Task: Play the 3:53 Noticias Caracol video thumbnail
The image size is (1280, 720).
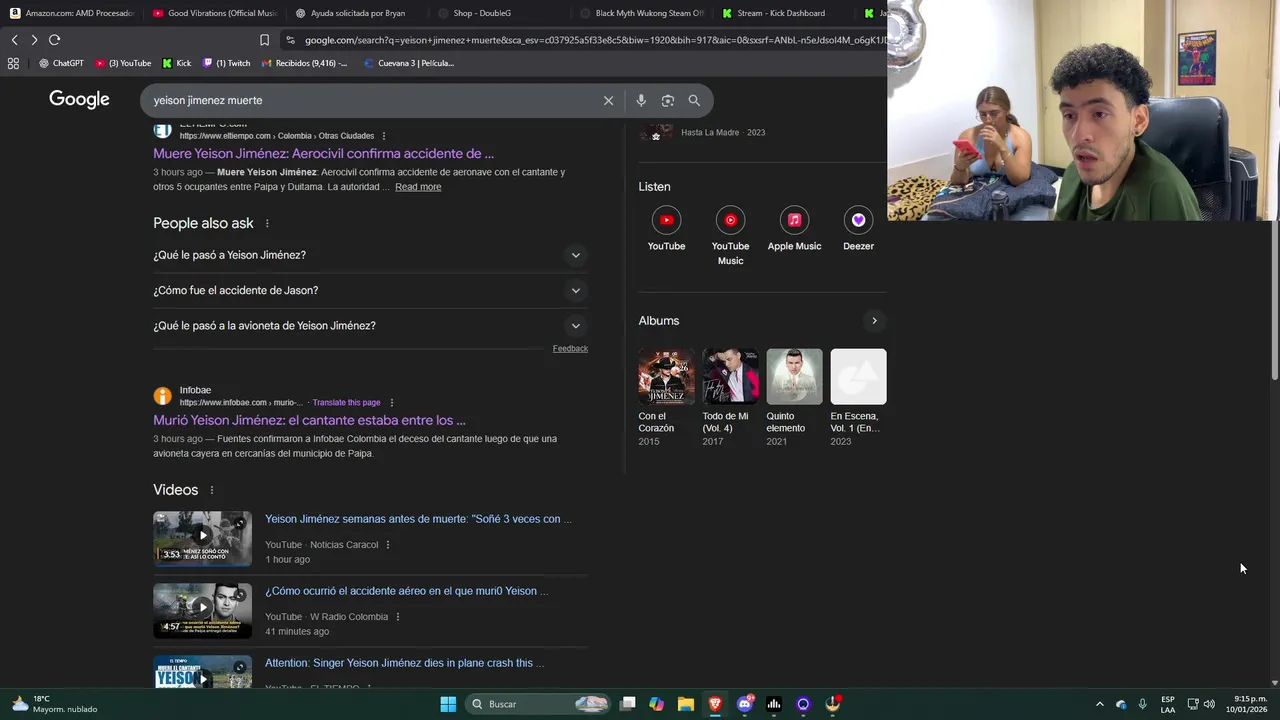Action: tap(202, 539)
